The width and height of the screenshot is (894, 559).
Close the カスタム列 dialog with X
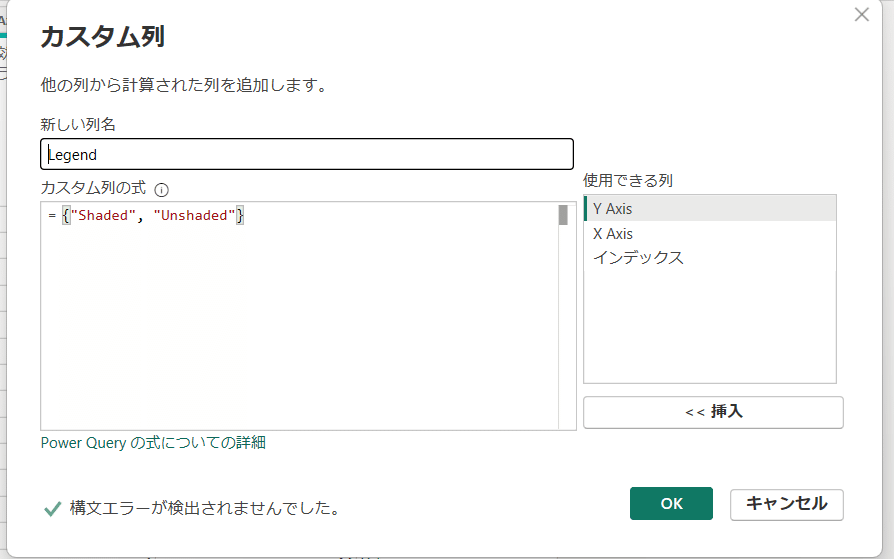pos(862,14)
